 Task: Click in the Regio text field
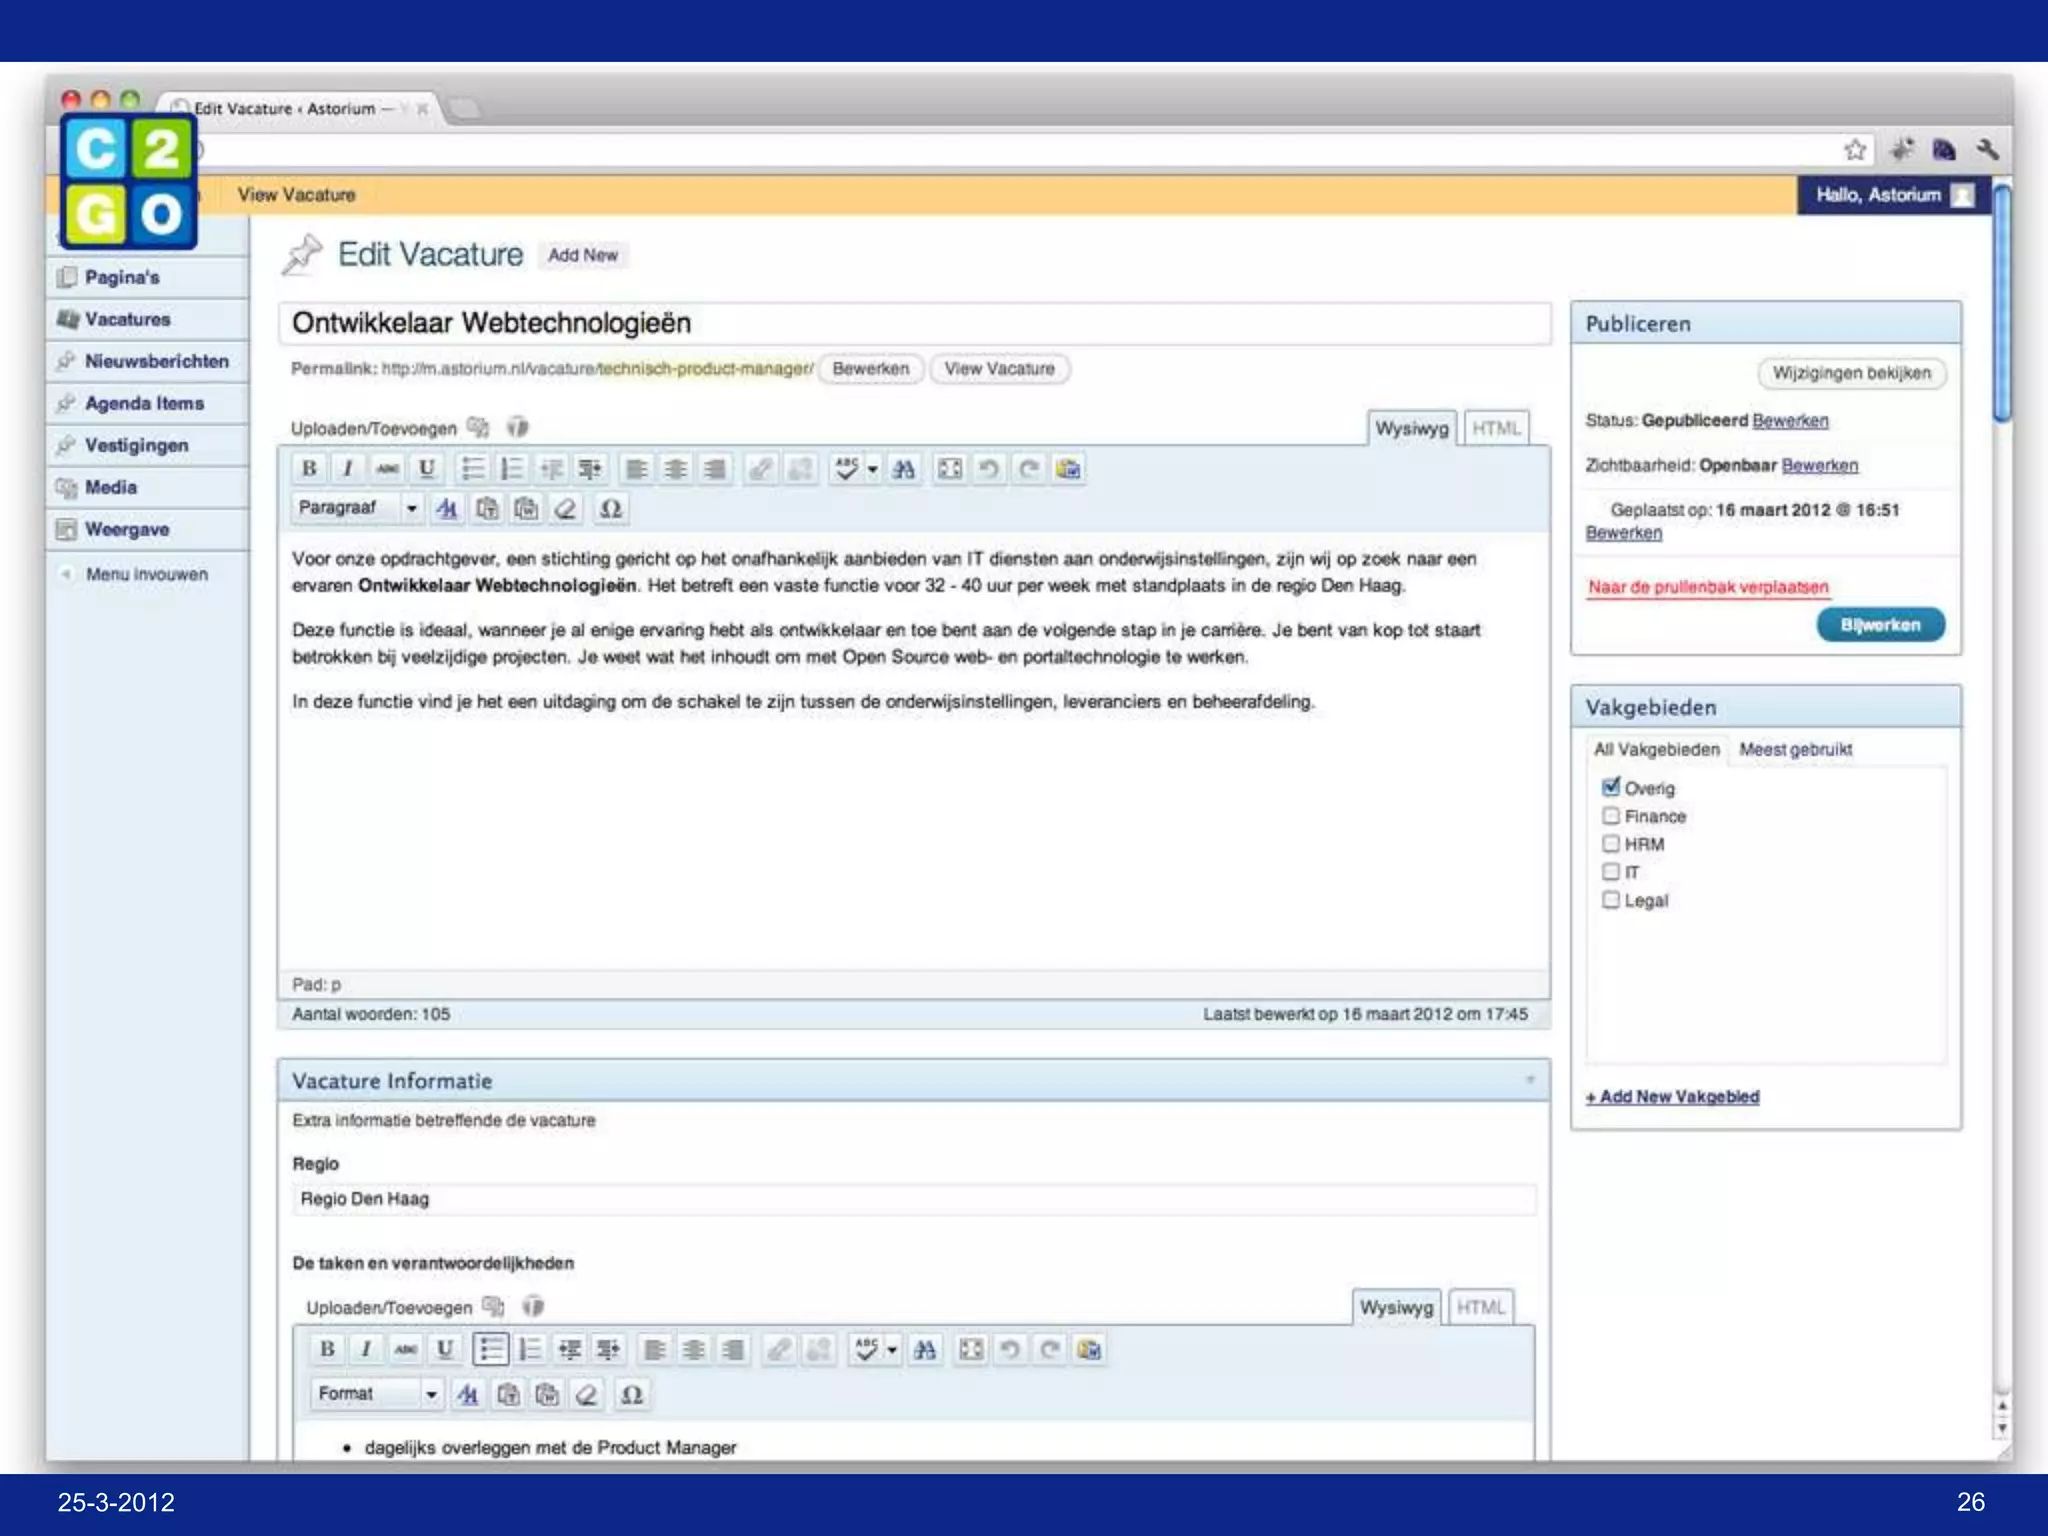pyautogui.click(x=913, y=1199)
